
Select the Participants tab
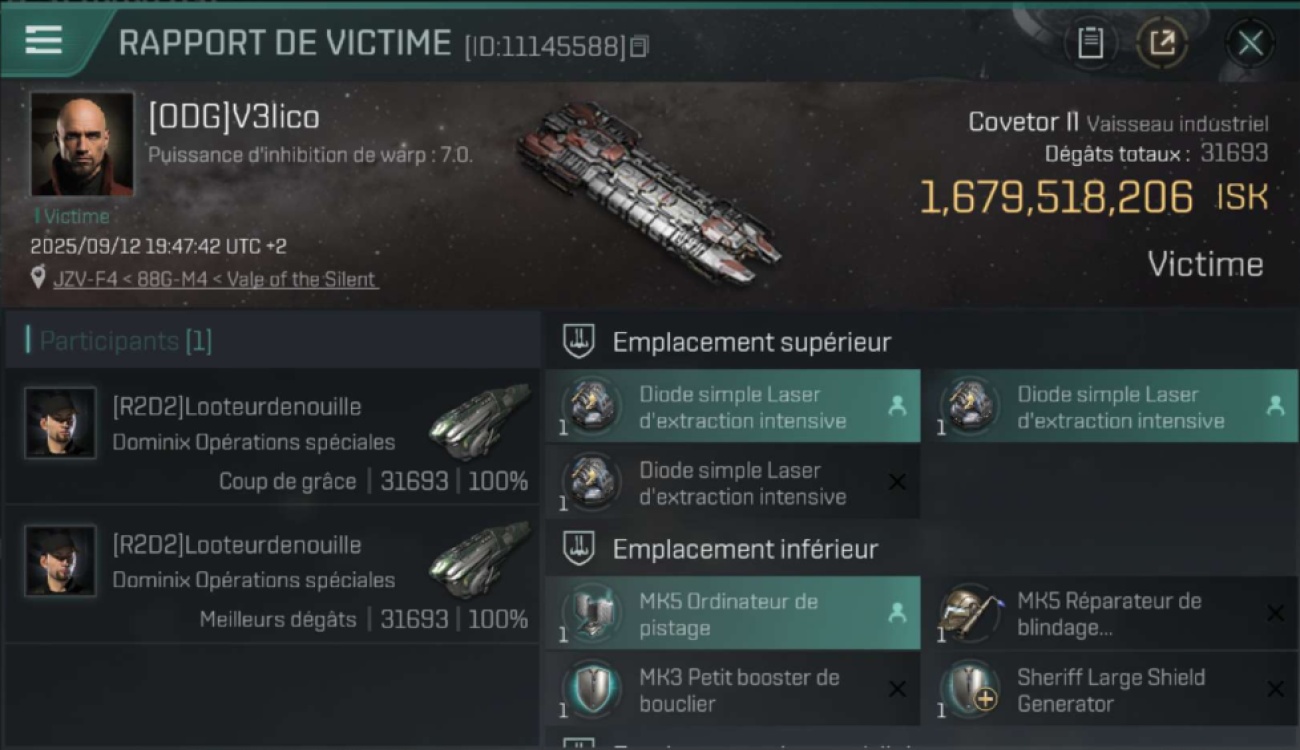click(126, 342)
